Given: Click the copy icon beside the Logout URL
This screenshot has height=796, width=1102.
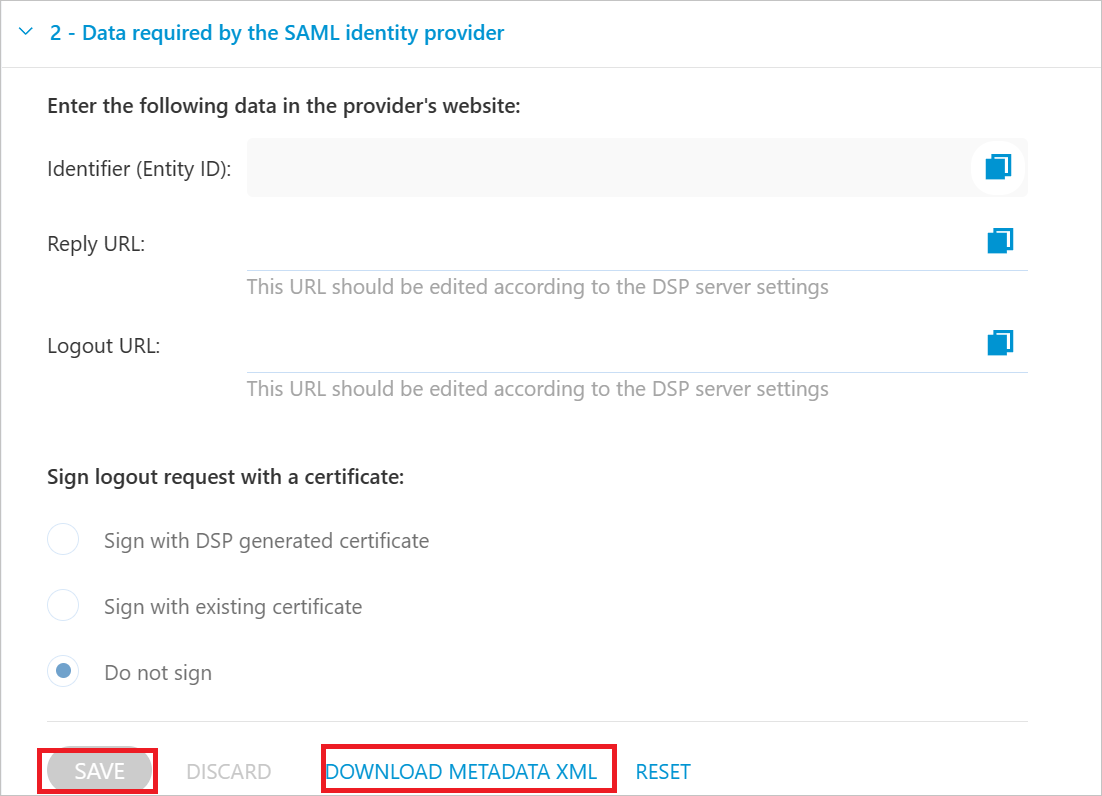Looking at the screenshot, I should [999, 342].
